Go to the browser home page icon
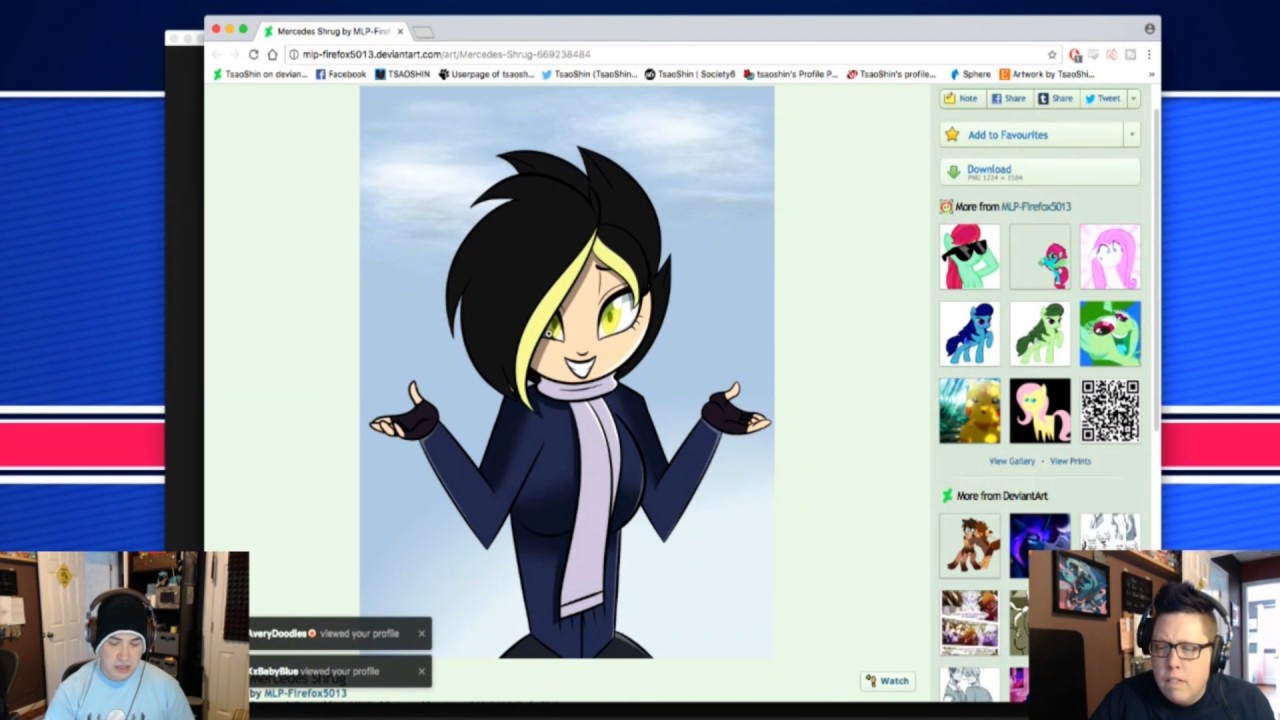1280x720 pixels. (272, 54)
